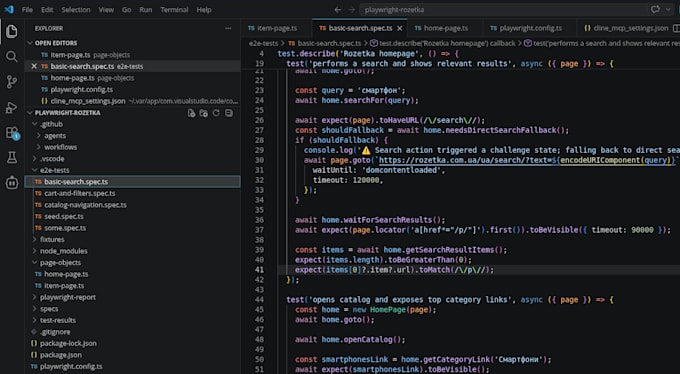Open the Testing flask view
Image resolution: width=680 pixels, height=374 pixels.
[12, 157]
